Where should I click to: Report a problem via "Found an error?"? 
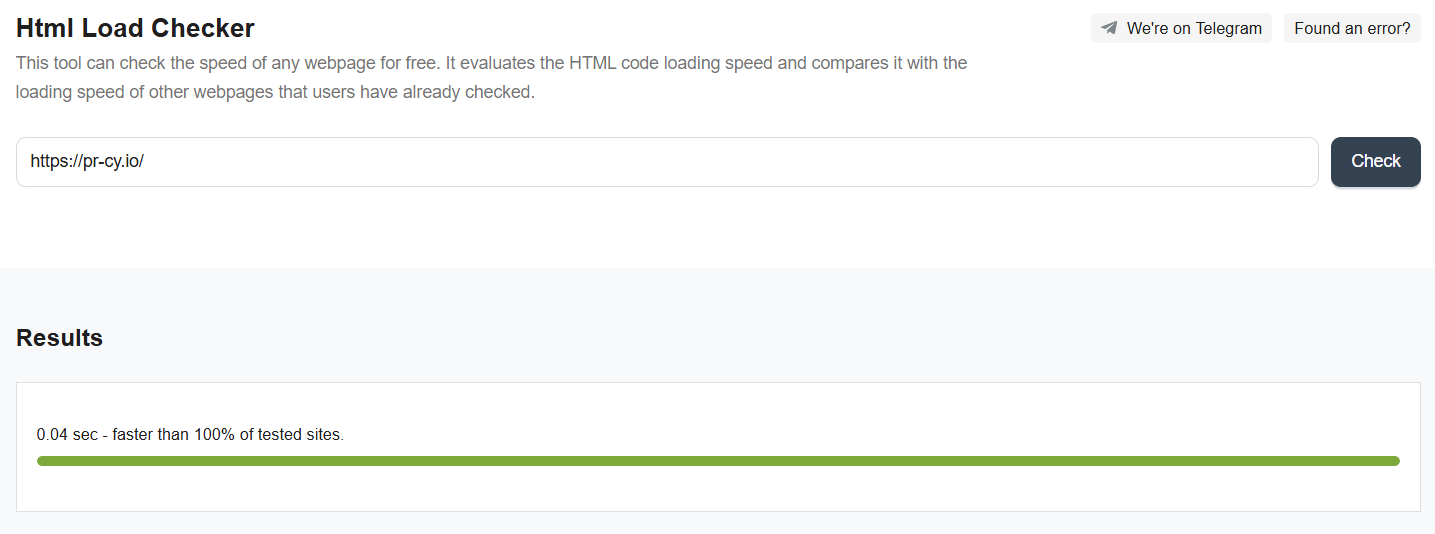1352,28
